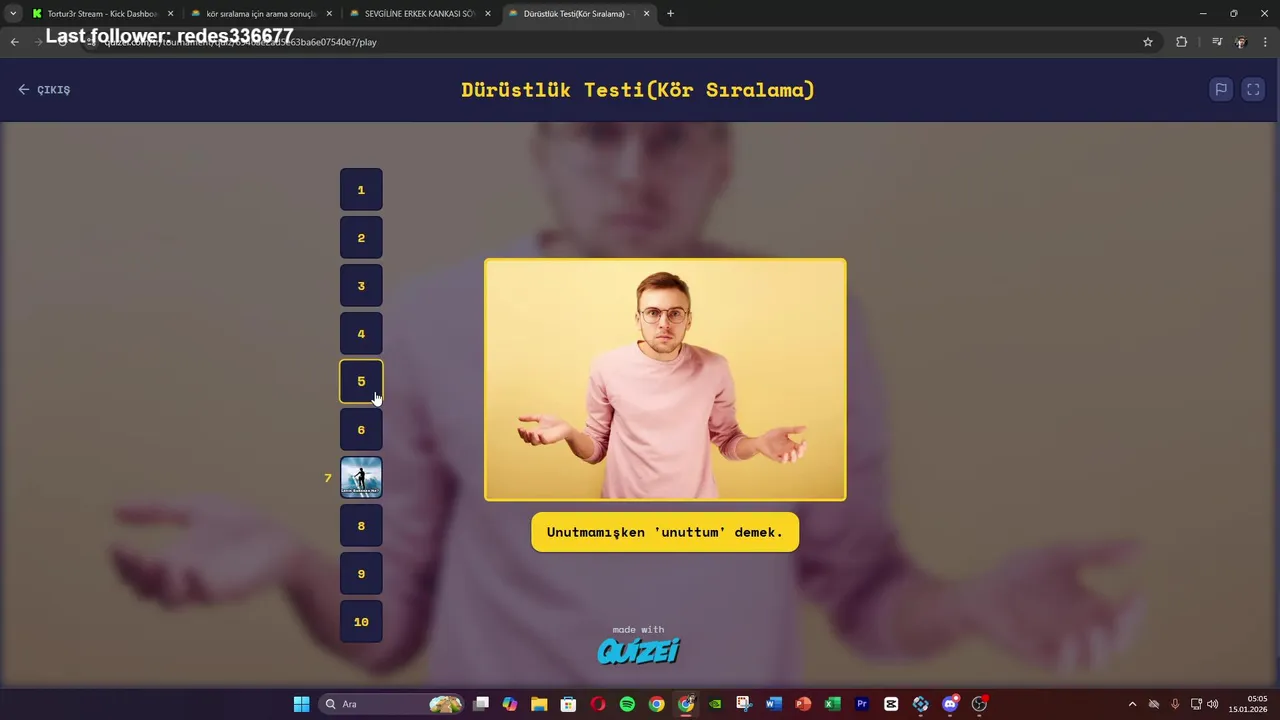Select highlighted rank slot 5
Viewport: 1280px width, 720px height.
pos(361,381)
